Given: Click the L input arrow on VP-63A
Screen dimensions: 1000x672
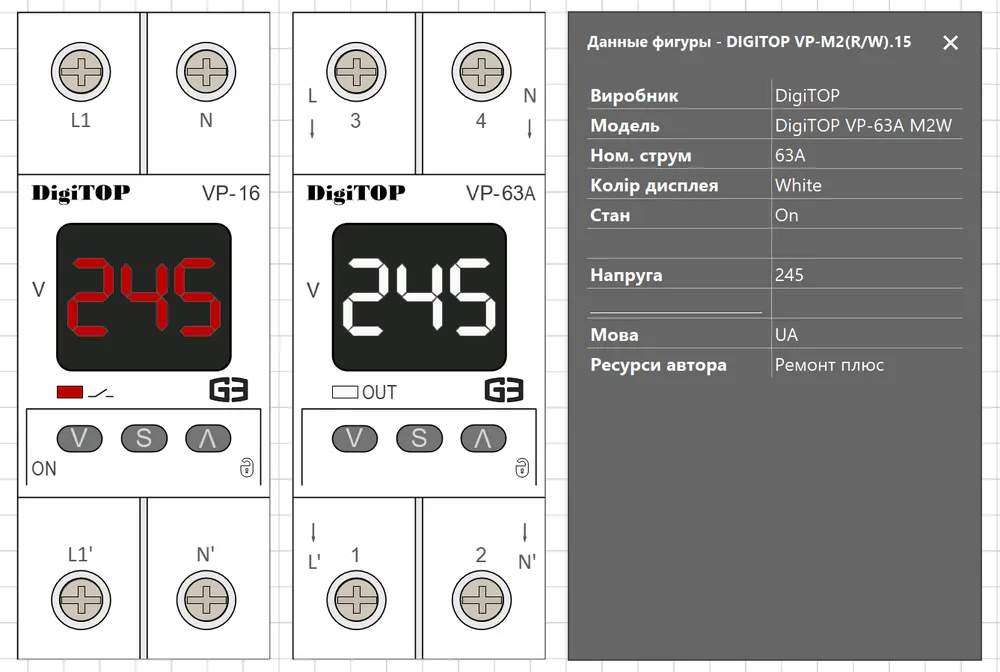Looking at the screenshot, I should click(312, 129).
